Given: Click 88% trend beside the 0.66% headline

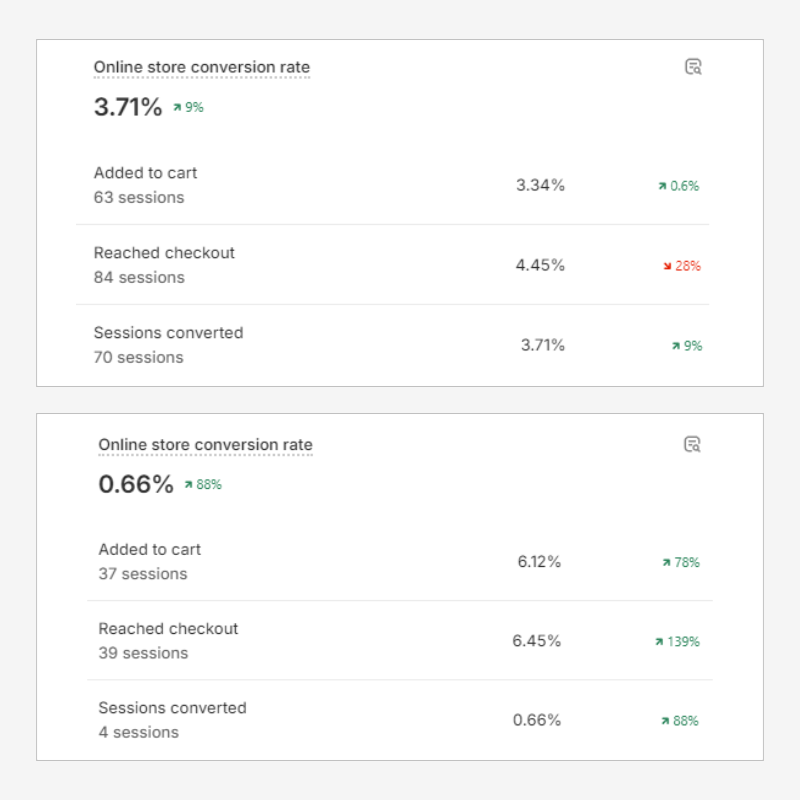Looking at the screenshot, I should point(202,485).
